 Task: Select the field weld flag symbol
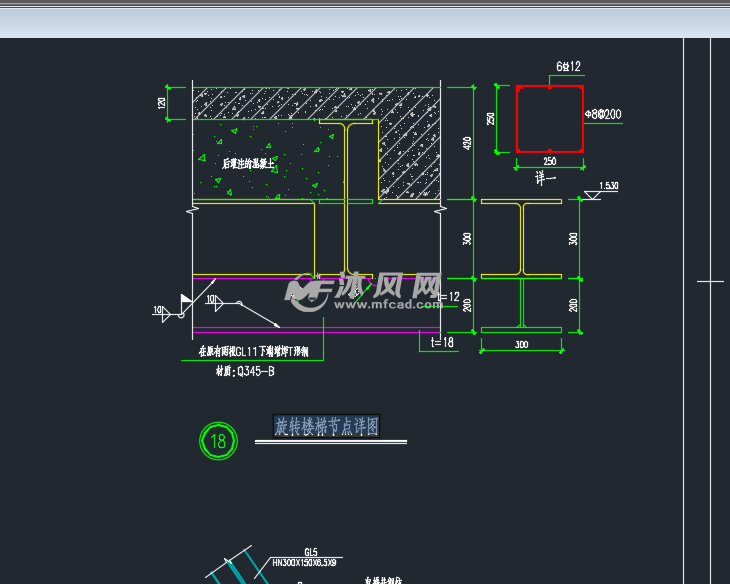186,299
